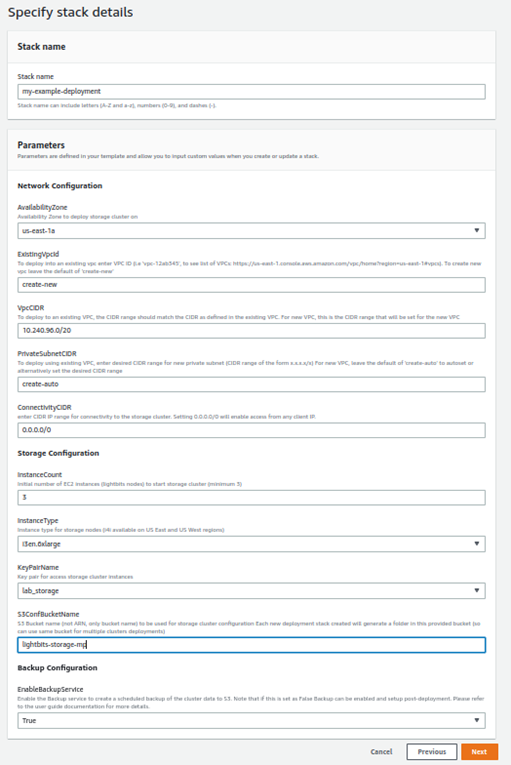Click the Previous button

(431, 752)
